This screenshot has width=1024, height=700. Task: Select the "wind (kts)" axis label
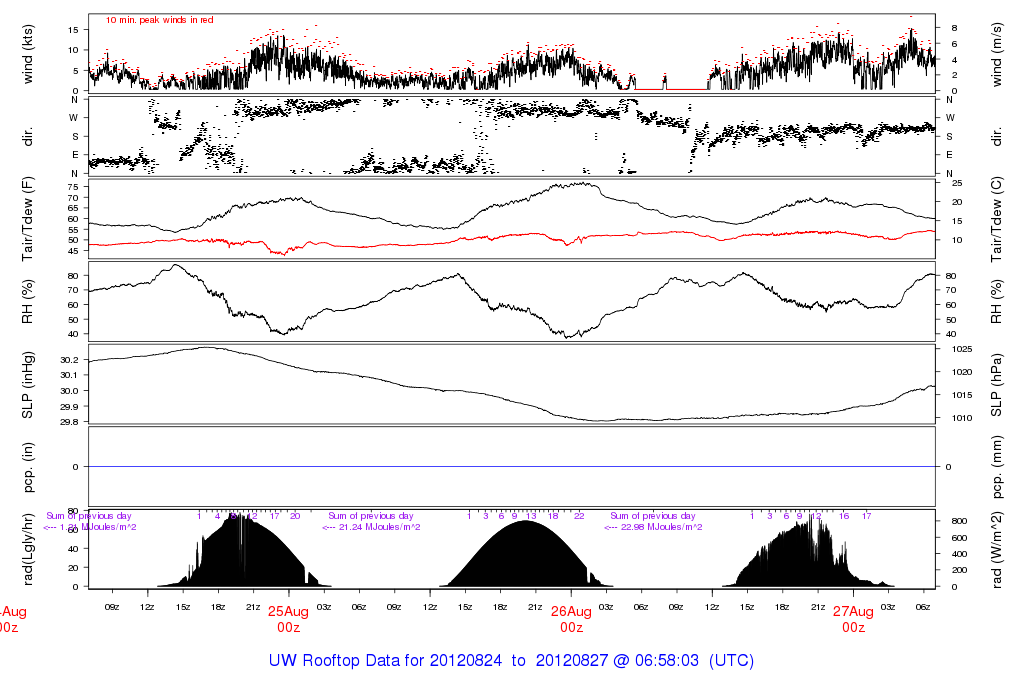(27, 54)
